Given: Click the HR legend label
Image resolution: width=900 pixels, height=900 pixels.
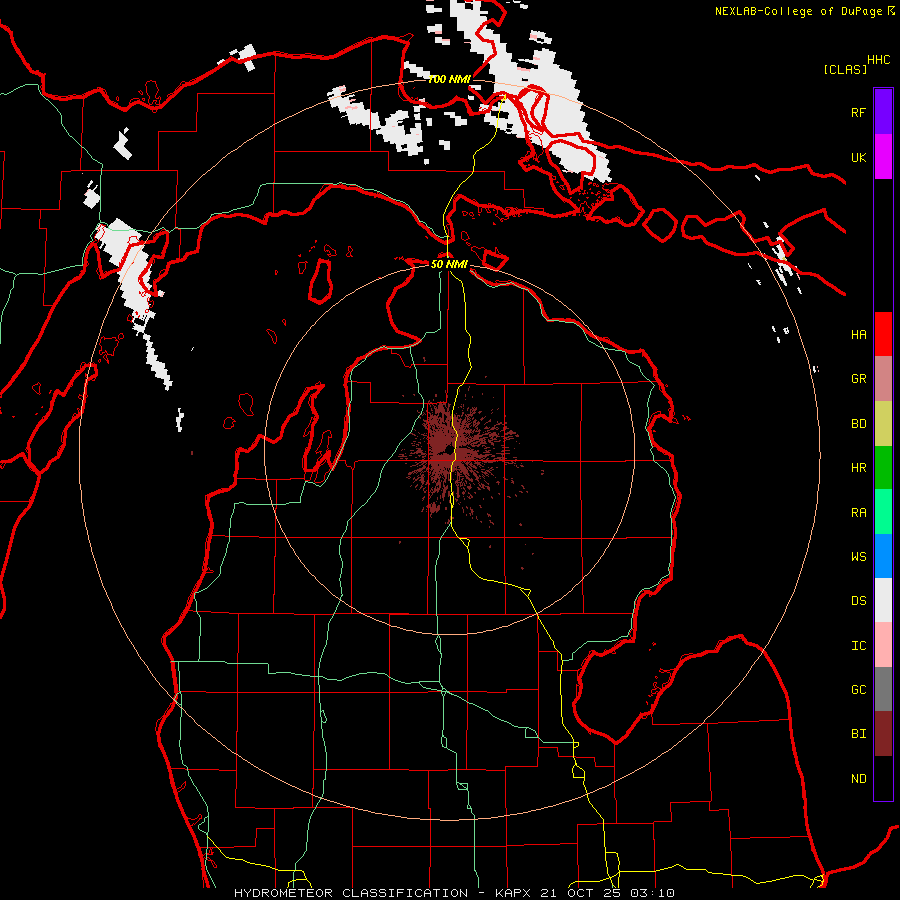Looking at the screenshot, I should click(858, 468).
